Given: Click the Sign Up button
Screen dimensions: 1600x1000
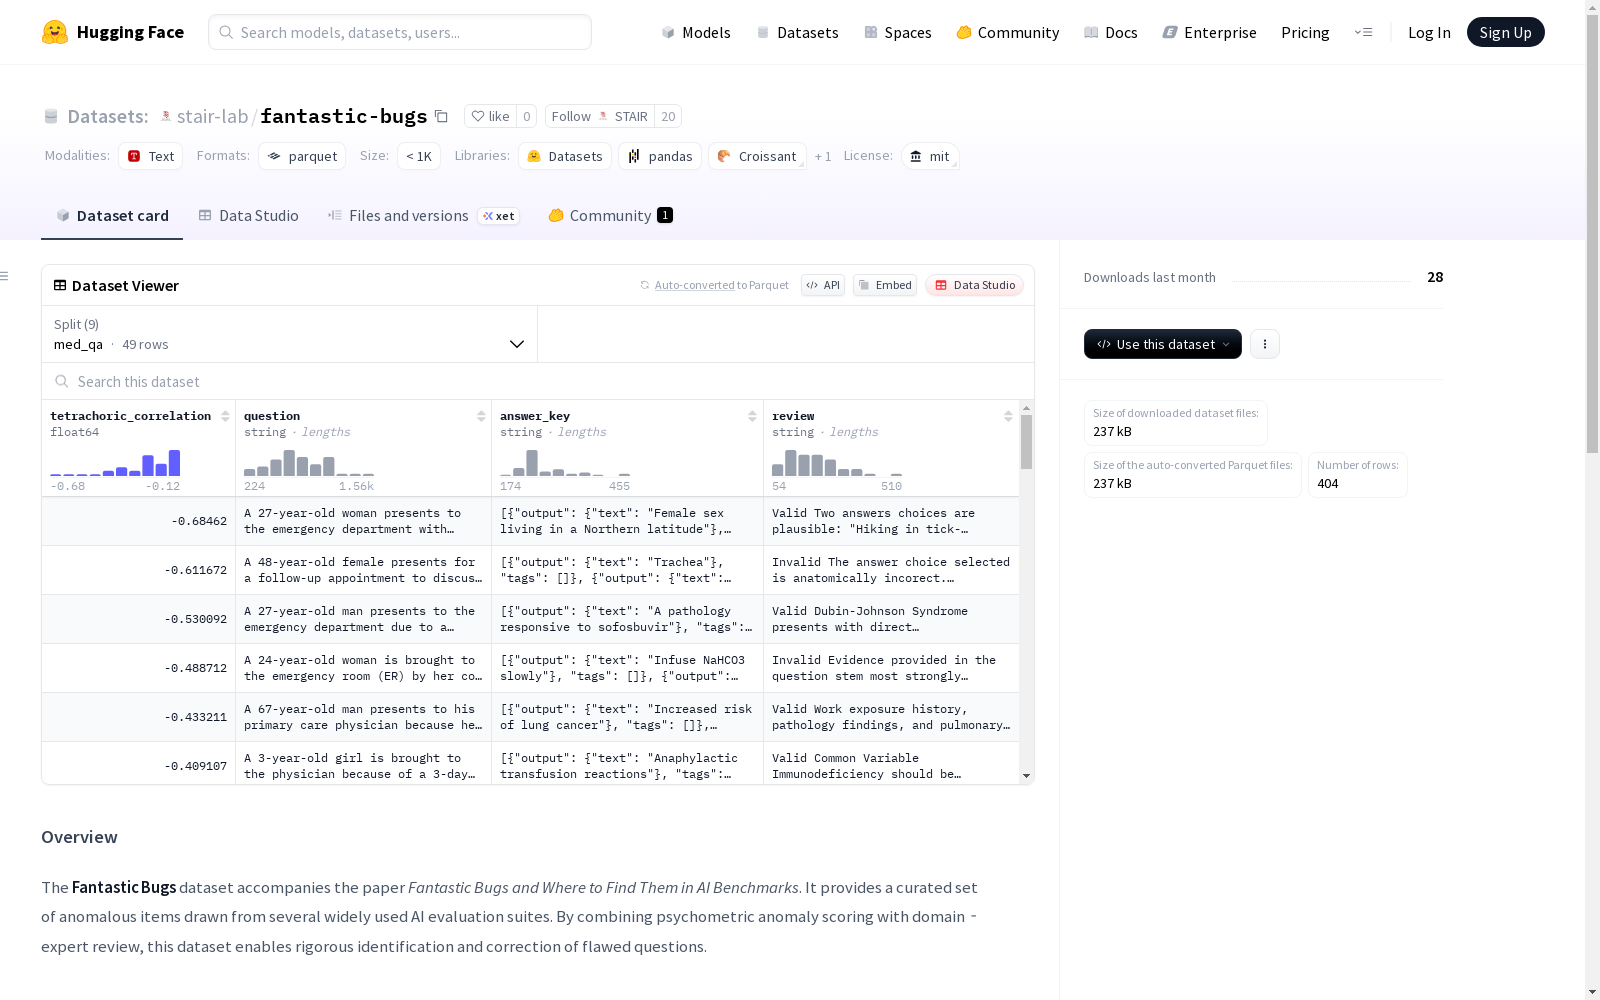Looking at the screenshot, I should pos(1505,32).
